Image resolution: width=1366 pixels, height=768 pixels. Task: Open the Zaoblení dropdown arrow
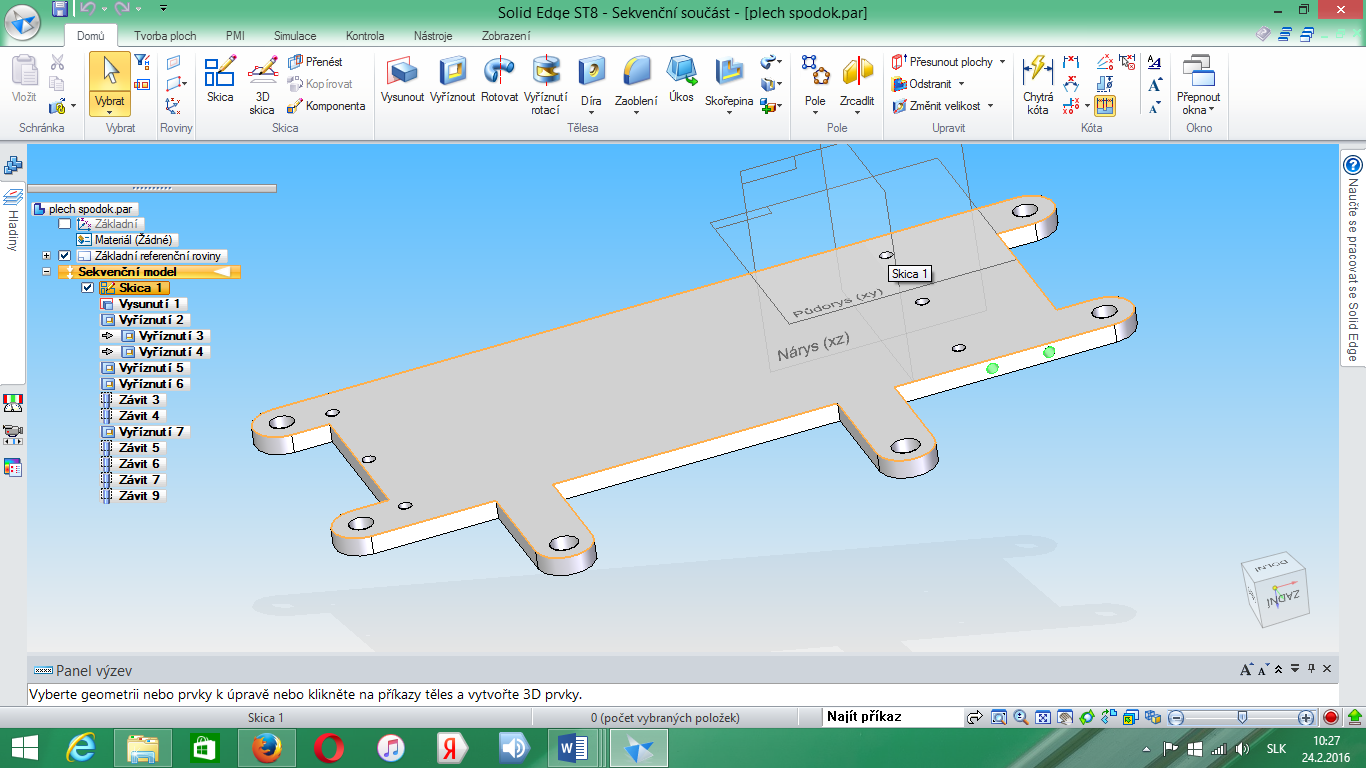tap(636, 112)
